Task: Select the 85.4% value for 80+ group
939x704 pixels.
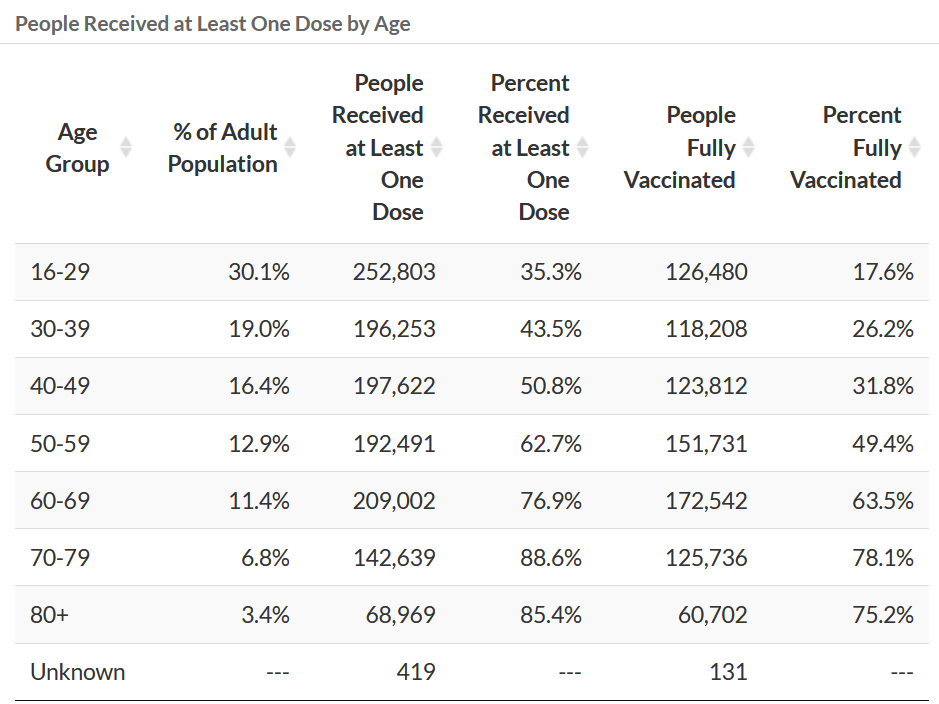Action: 553,615
